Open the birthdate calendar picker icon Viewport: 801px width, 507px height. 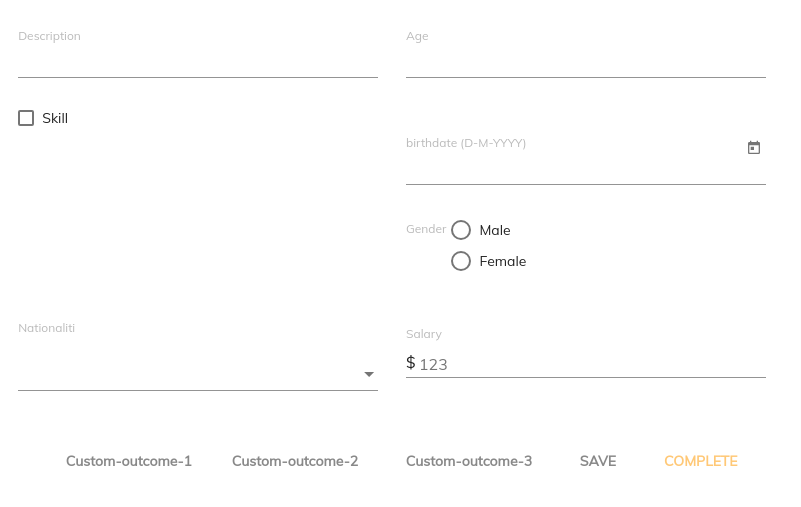(754, 148)
